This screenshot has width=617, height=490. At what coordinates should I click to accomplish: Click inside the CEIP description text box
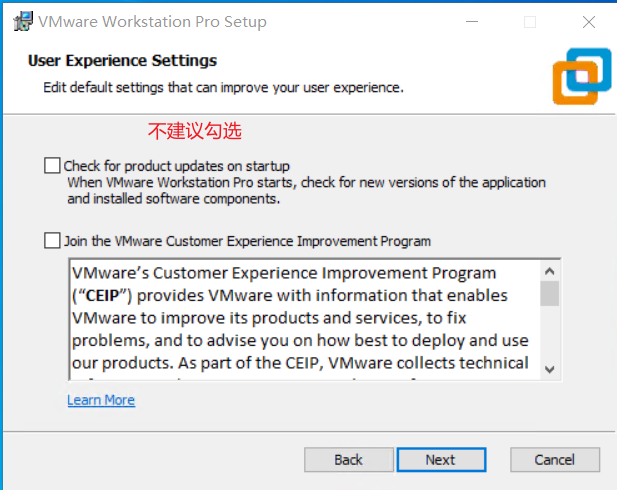point(300,320)
